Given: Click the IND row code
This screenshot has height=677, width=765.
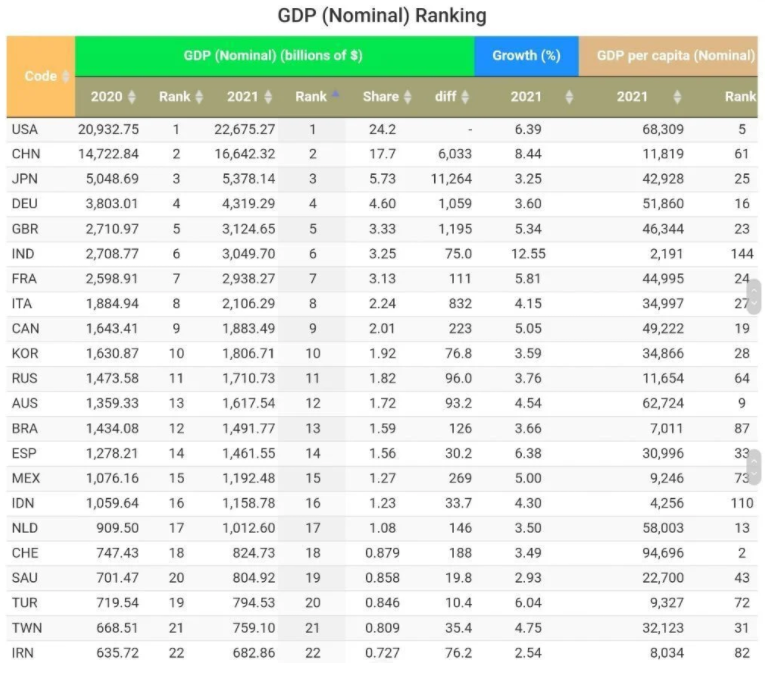Looking at the screenshot, I should (x=23, y=254).
